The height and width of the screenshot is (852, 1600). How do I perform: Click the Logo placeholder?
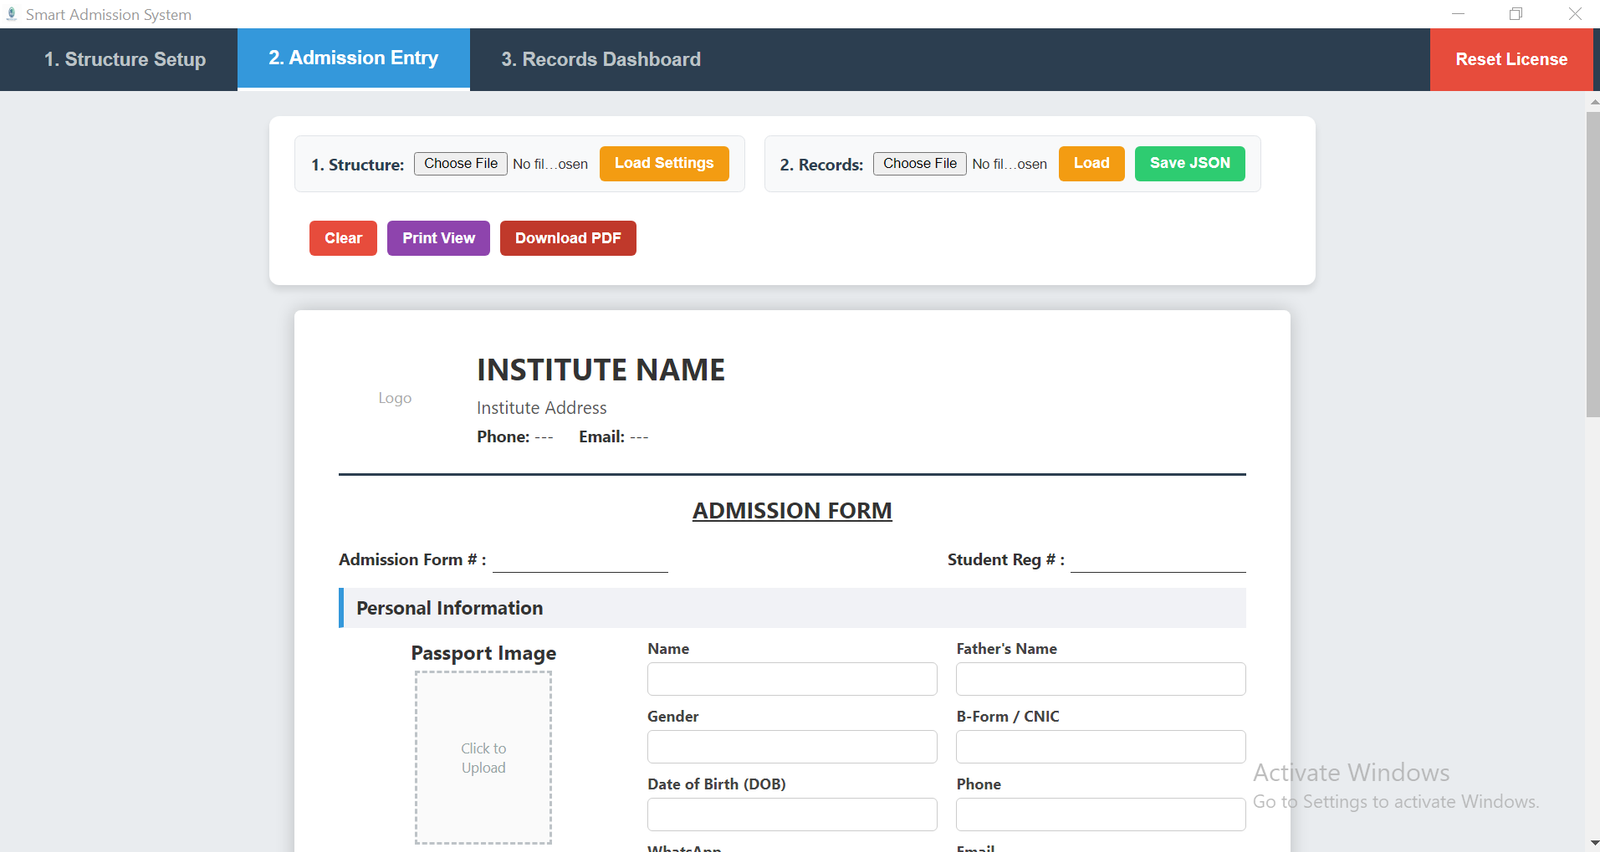395,398
